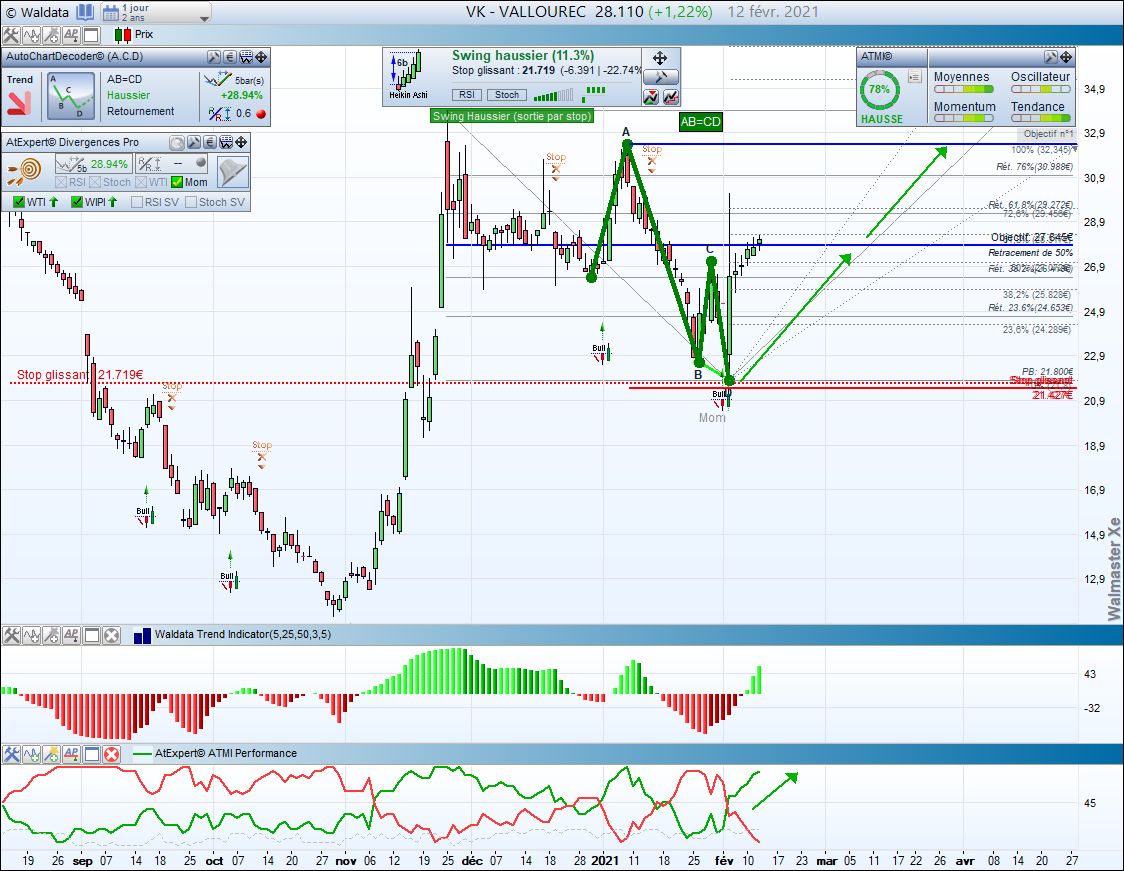
Task: Uncheck the Mom divergence checkbox
Action: [177, 183]
